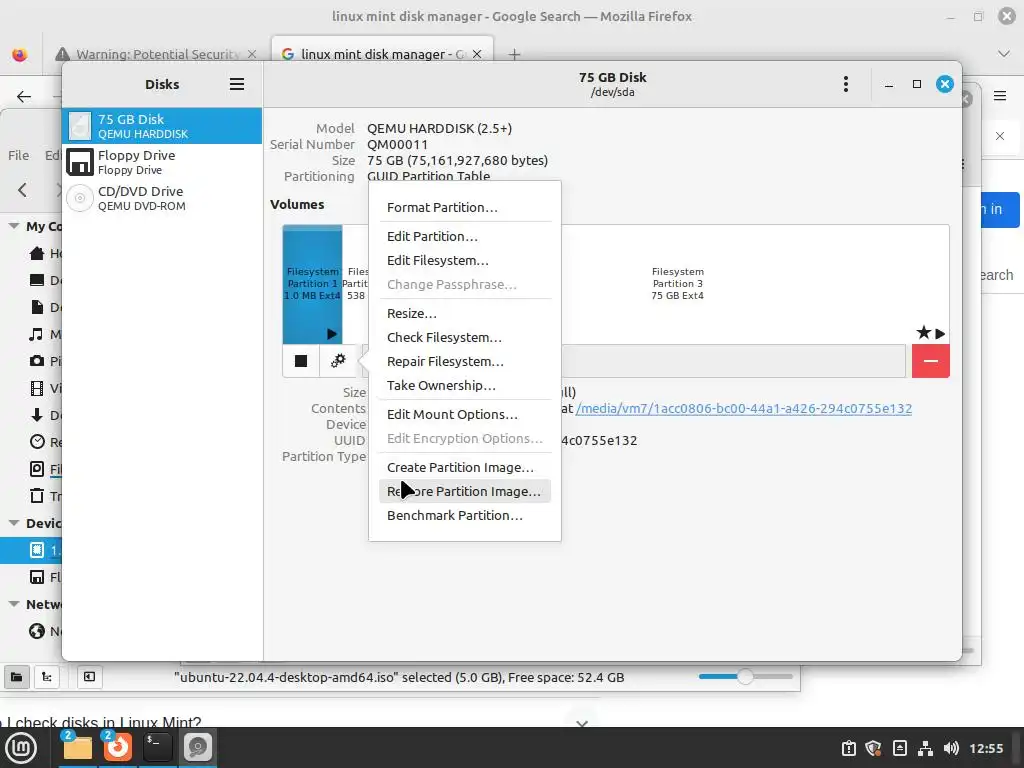The image size is (1024, 768).
Task: Maximize the Disks window
Action: (917, 84)
